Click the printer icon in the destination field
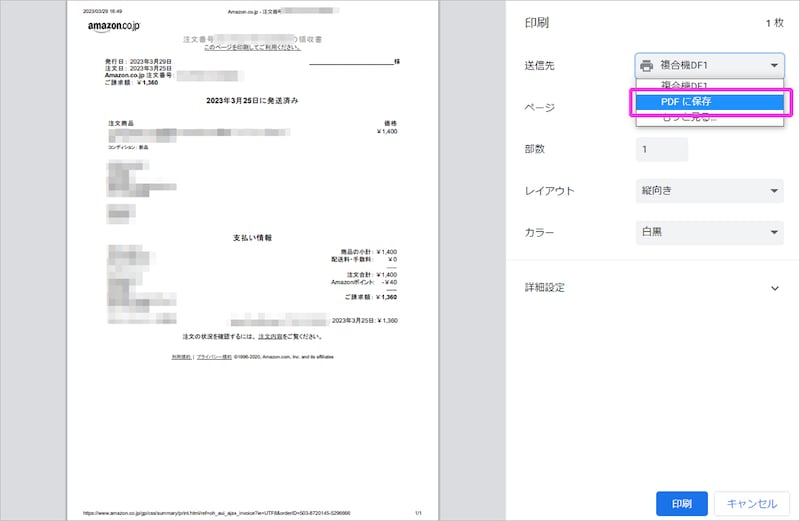This screenshot has width=800, height=521. pyautogui.click(x=646, y=65)
